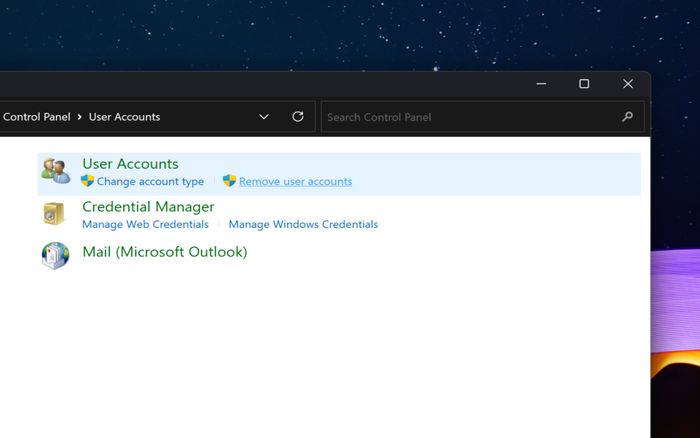Screen dimensions: 700x438
Task: Refresh the Control Panel view
Action: point(297,117)
